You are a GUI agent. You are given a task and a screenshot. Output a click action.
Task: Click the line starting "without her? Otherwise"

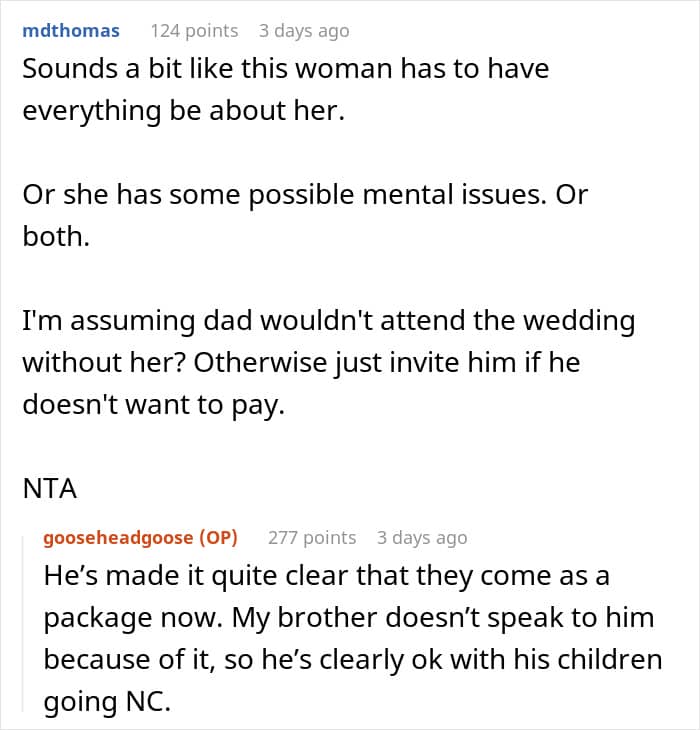(301, 360)
